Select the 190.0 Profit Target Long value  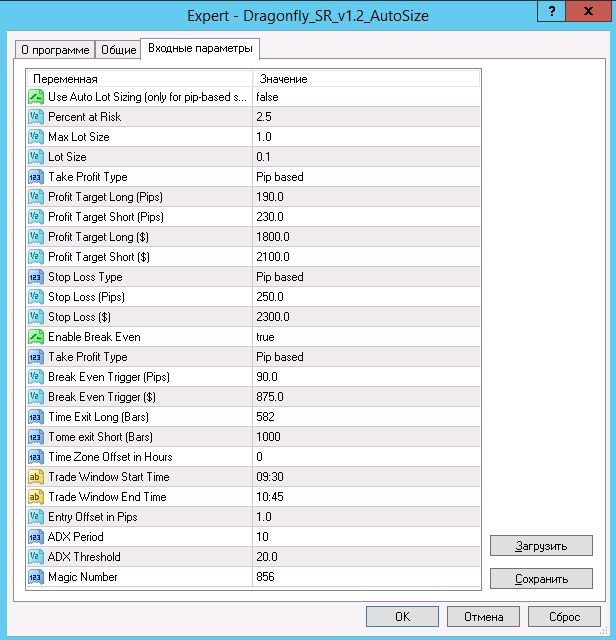coord(366,197)
